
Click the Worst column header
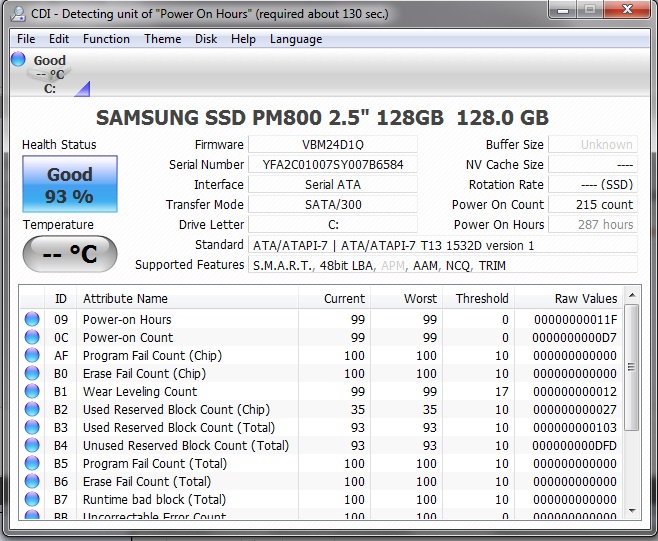click(x=407, y=298)
